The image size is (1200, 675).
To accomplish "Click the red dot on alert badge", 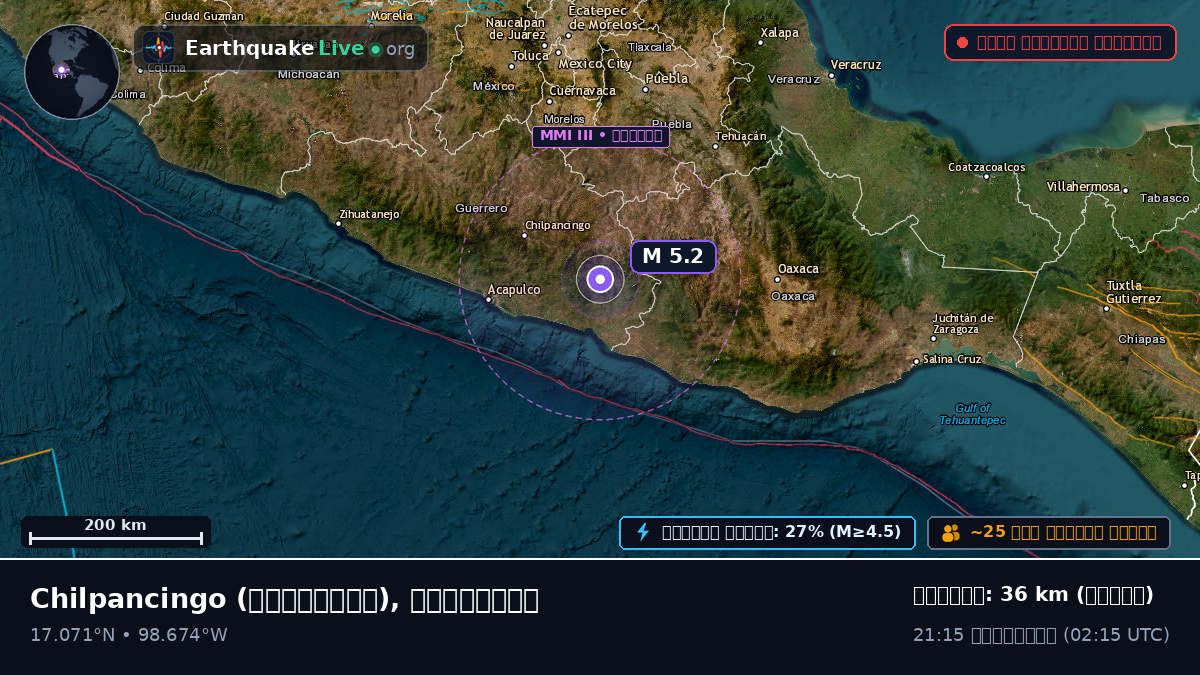I will (962, 42).
